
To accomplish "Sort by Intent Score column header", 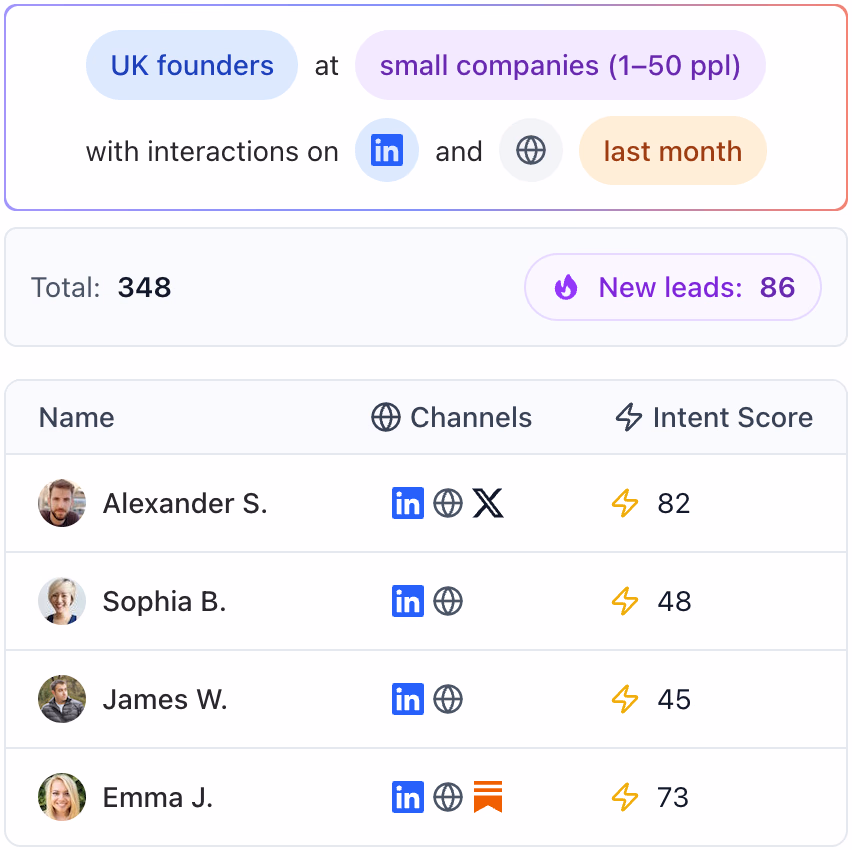I will 714,418.
